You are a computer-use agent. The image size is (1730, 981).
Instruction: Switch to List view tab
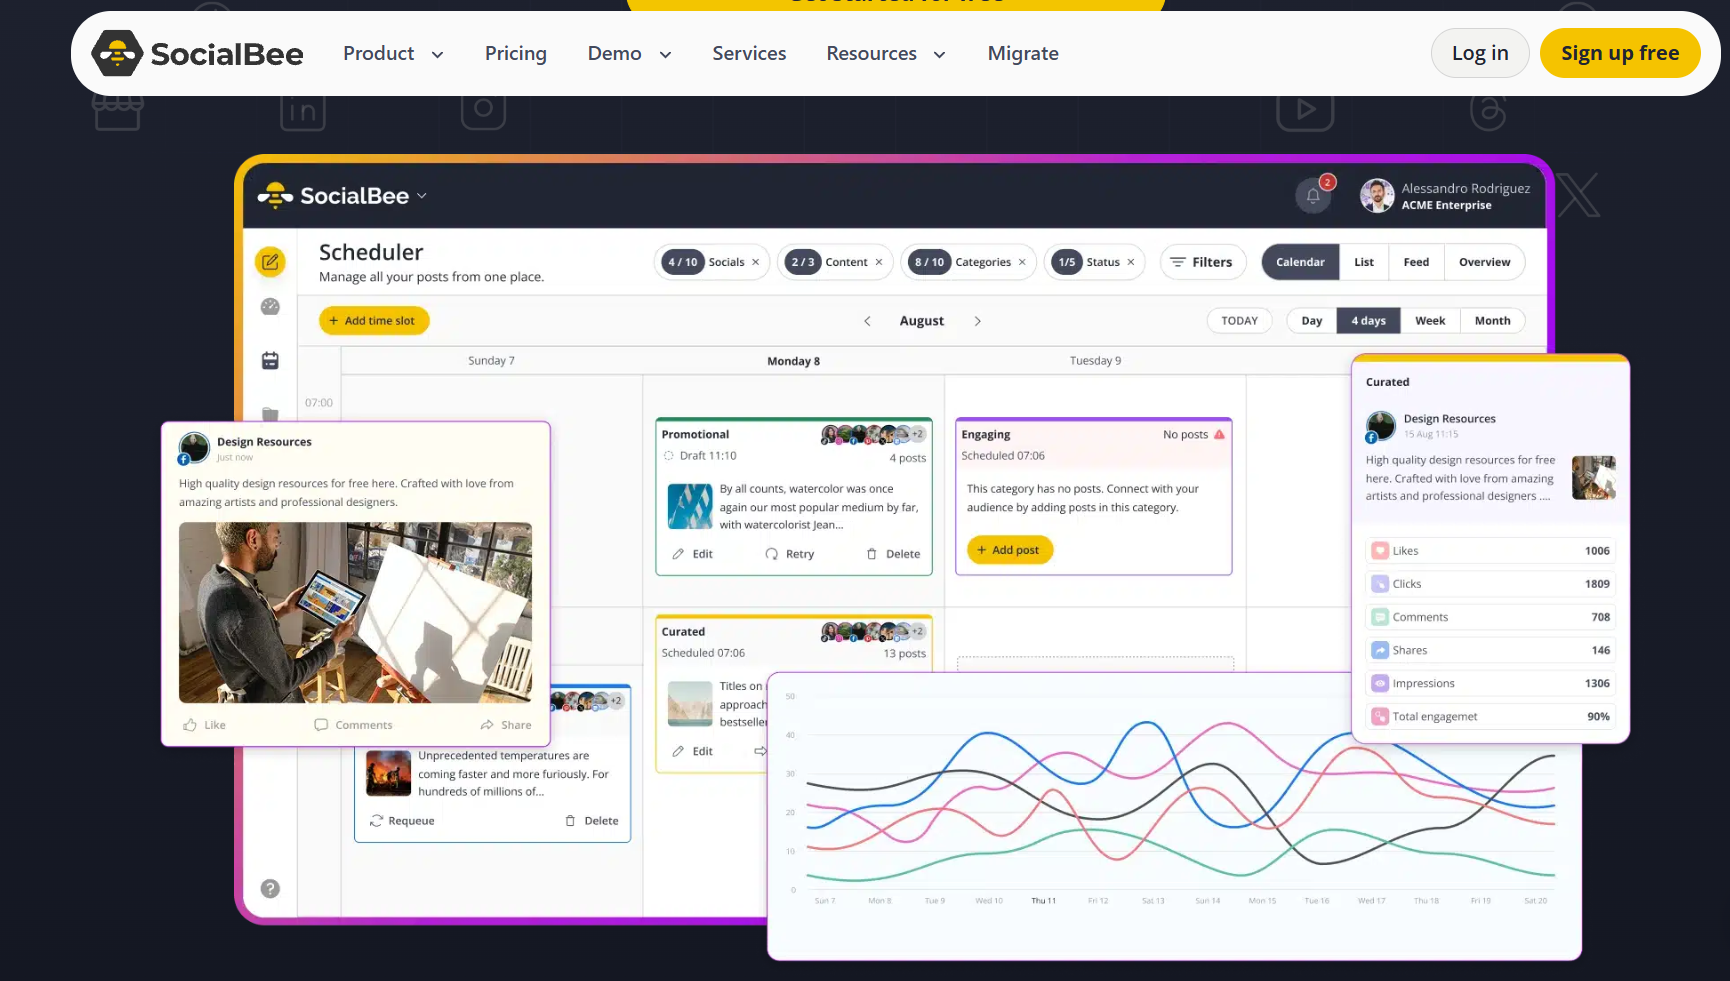coord(1364,262)
